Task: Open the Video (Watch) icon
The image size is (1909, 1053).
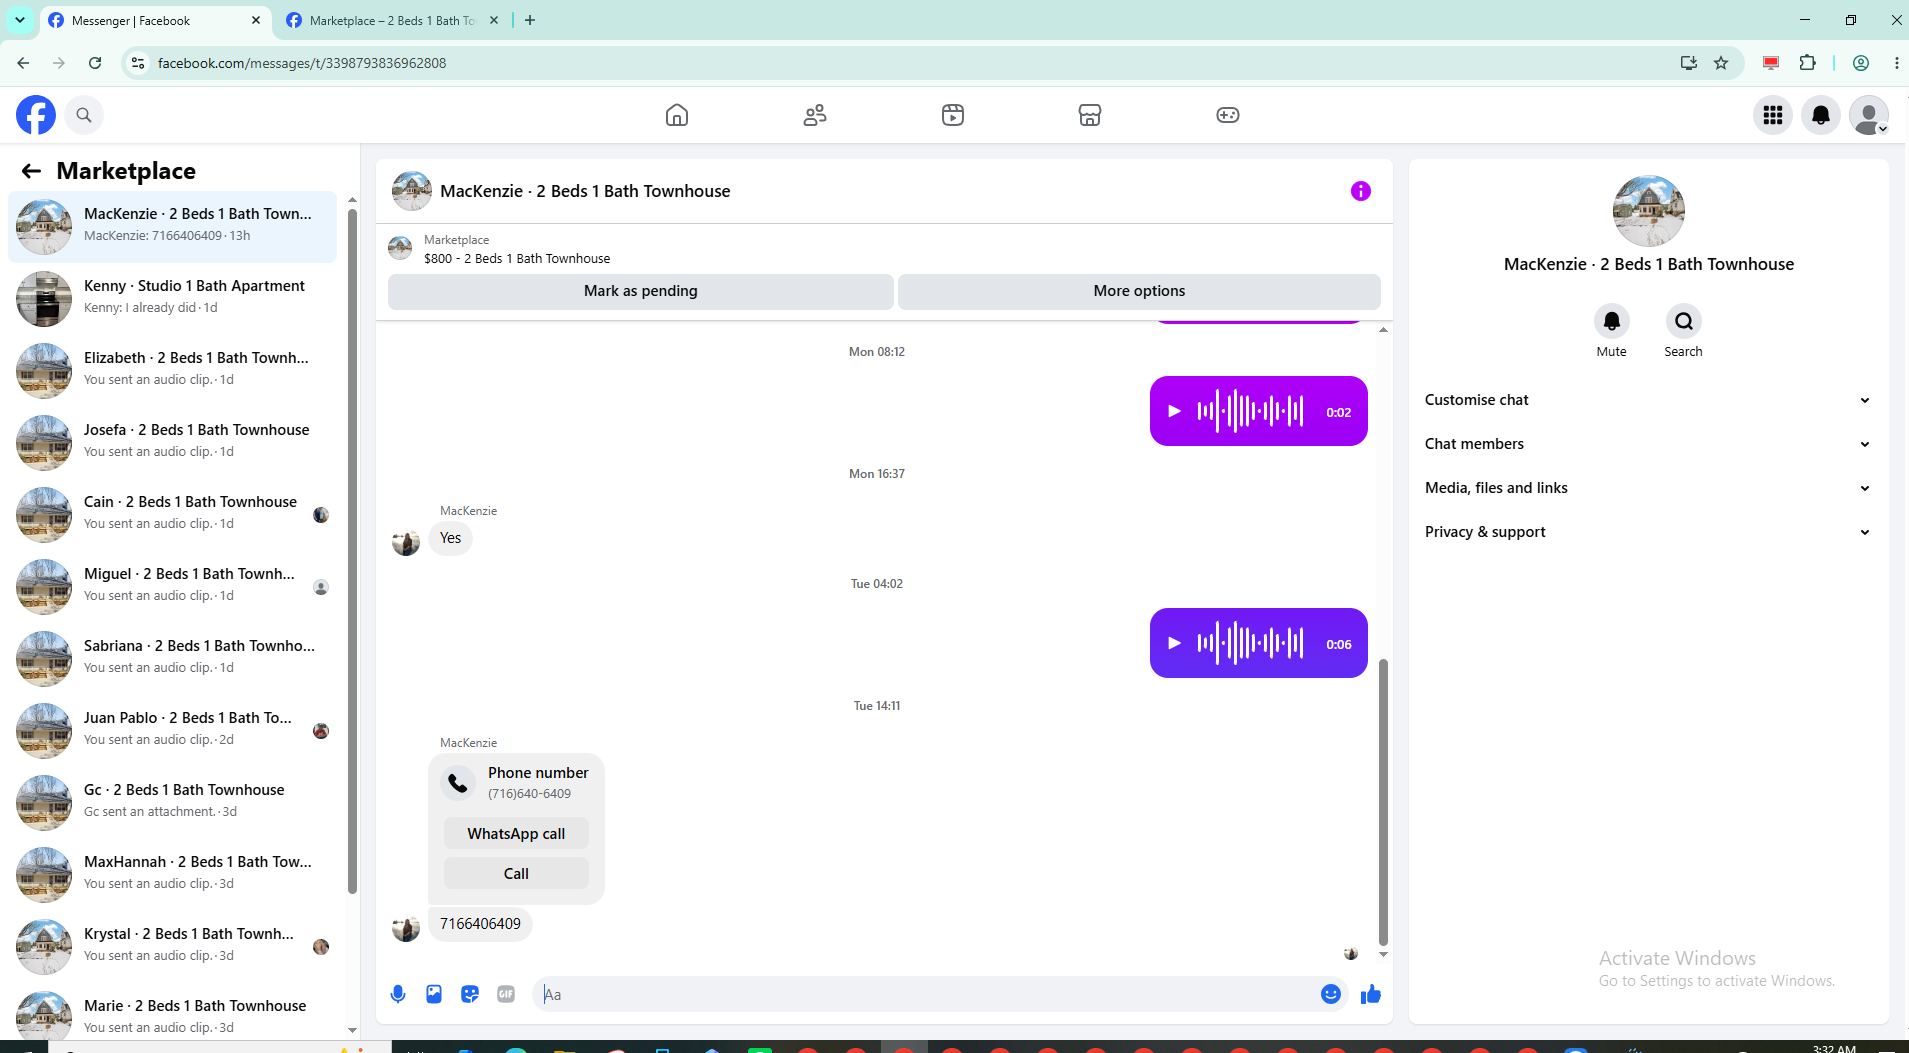Action: pos(953,115)
